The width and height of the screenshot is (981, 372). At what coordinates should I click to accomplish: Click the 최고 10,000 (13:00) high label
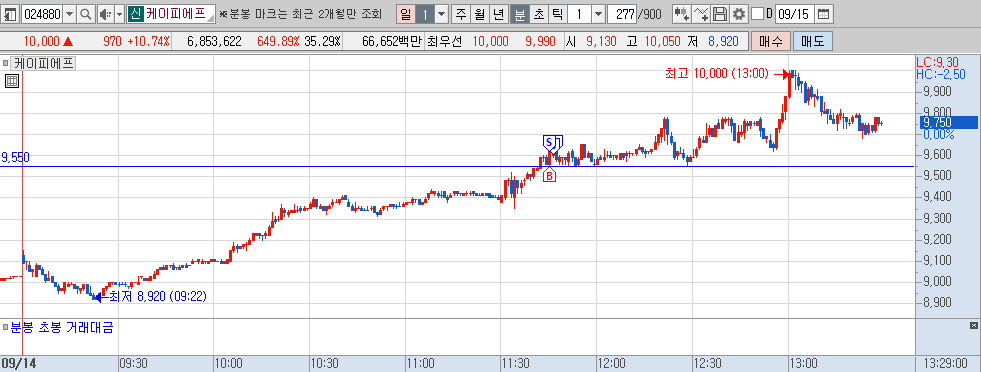coord(716,74)
